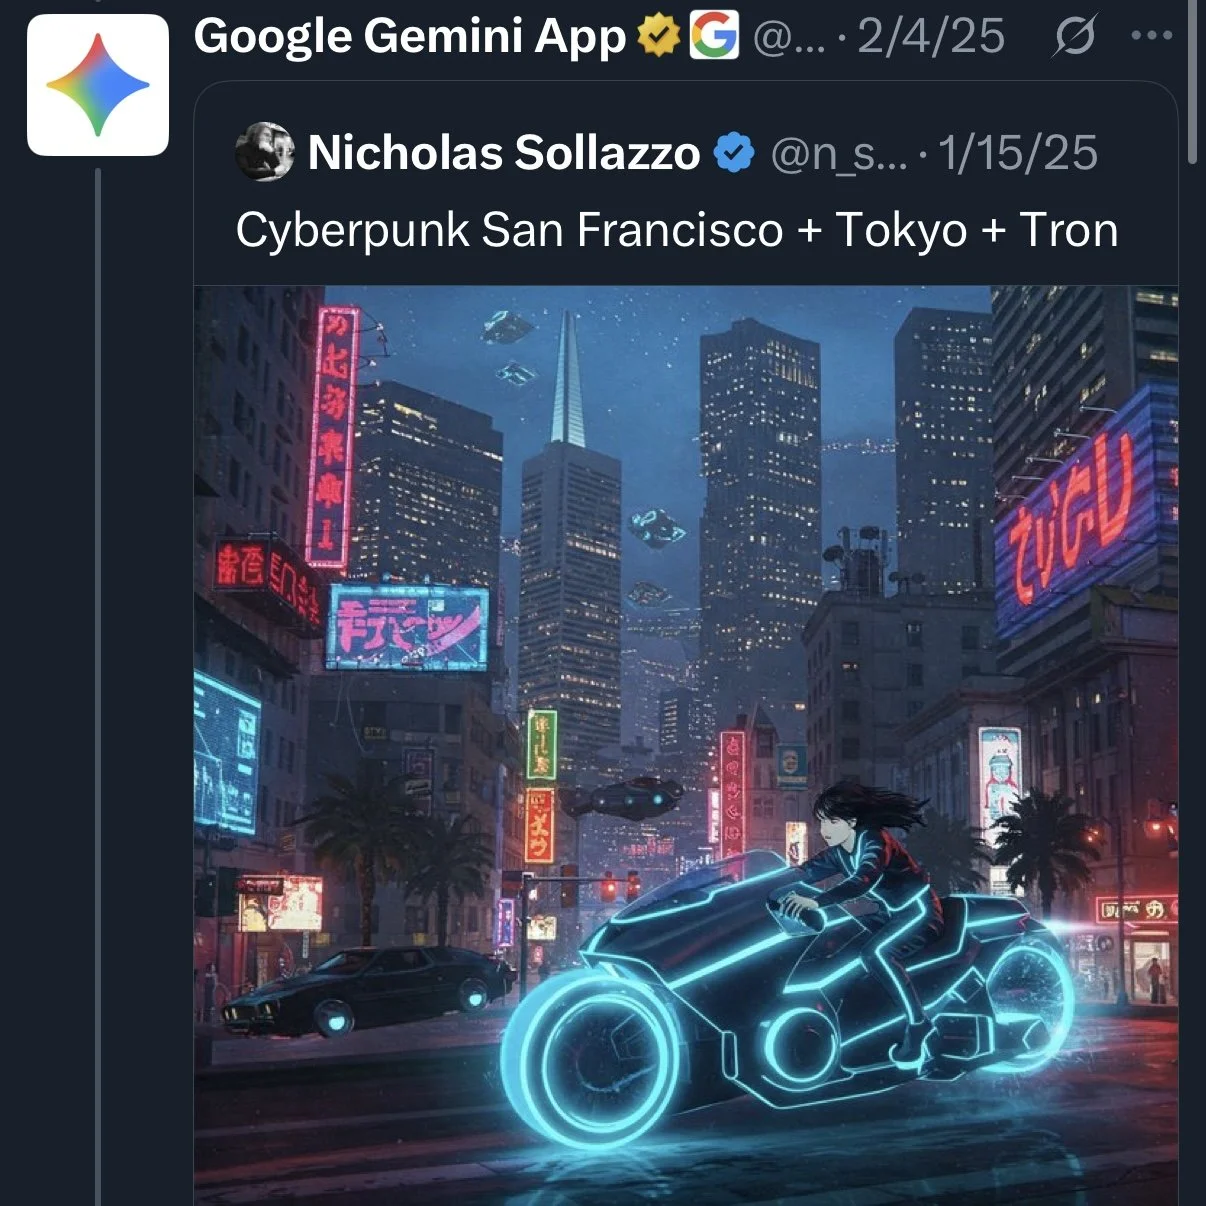Viewport: 1206px width, 1206px height.
Task: Open the quoted post text about Cyberpunk San Francisco
Action: point(677,230)
